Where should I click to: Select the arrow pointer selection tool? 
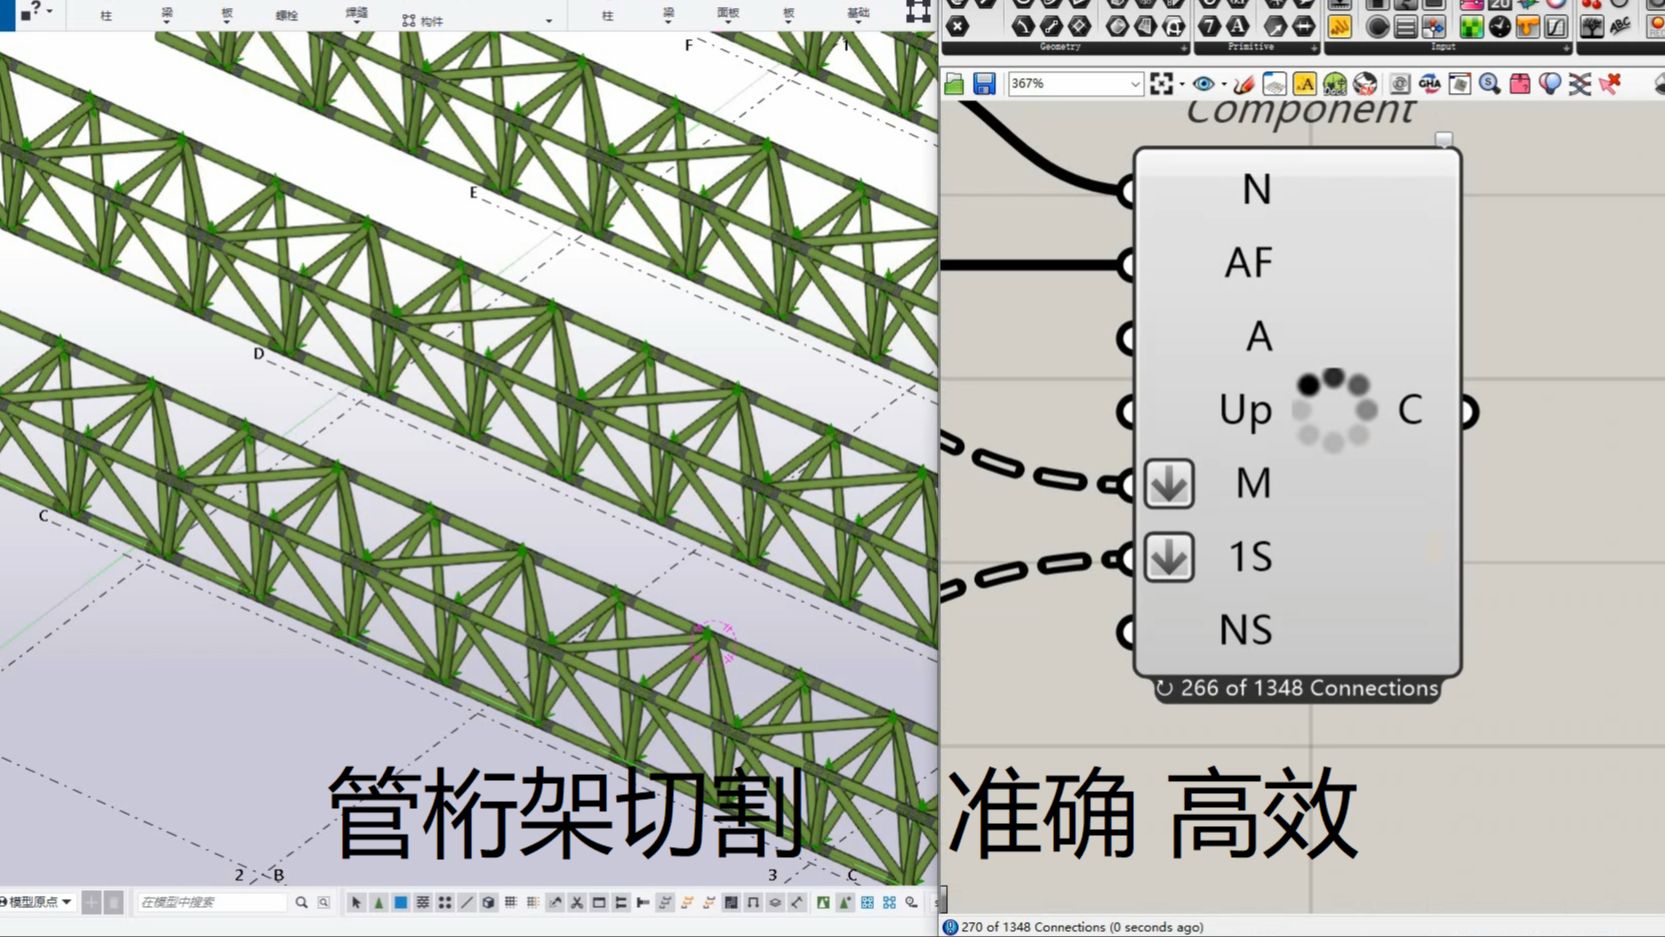pyautogui.click(x=356, y=902)
